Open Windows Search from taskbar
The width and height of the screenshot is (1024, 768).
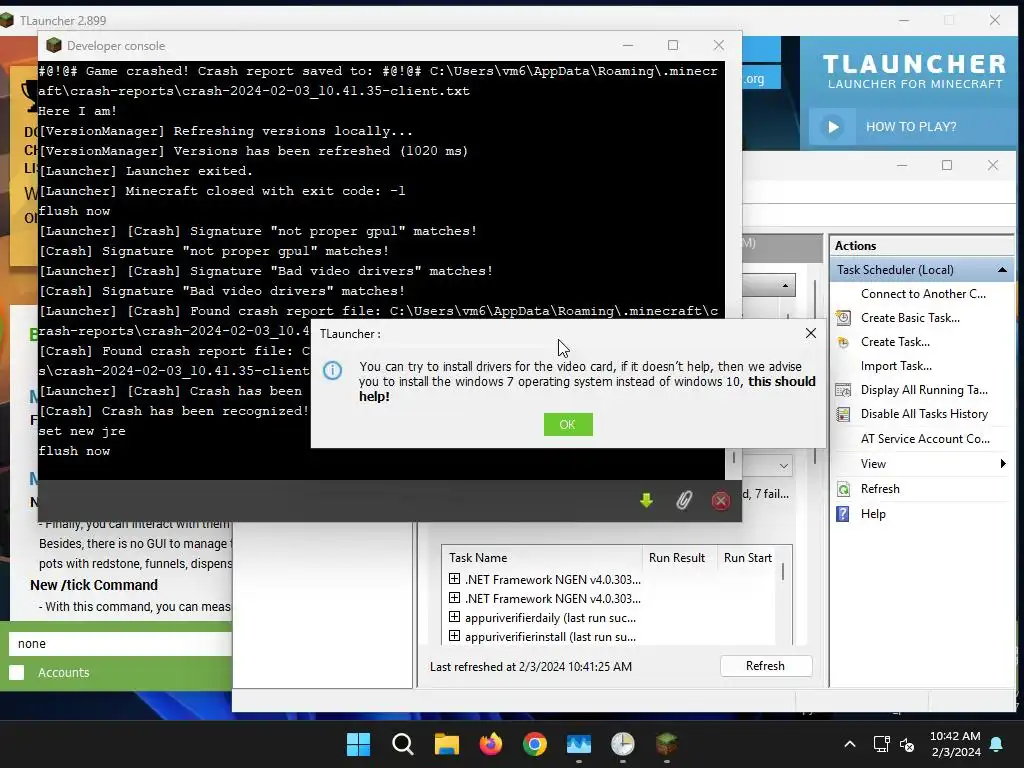click(x=402, y=744)
